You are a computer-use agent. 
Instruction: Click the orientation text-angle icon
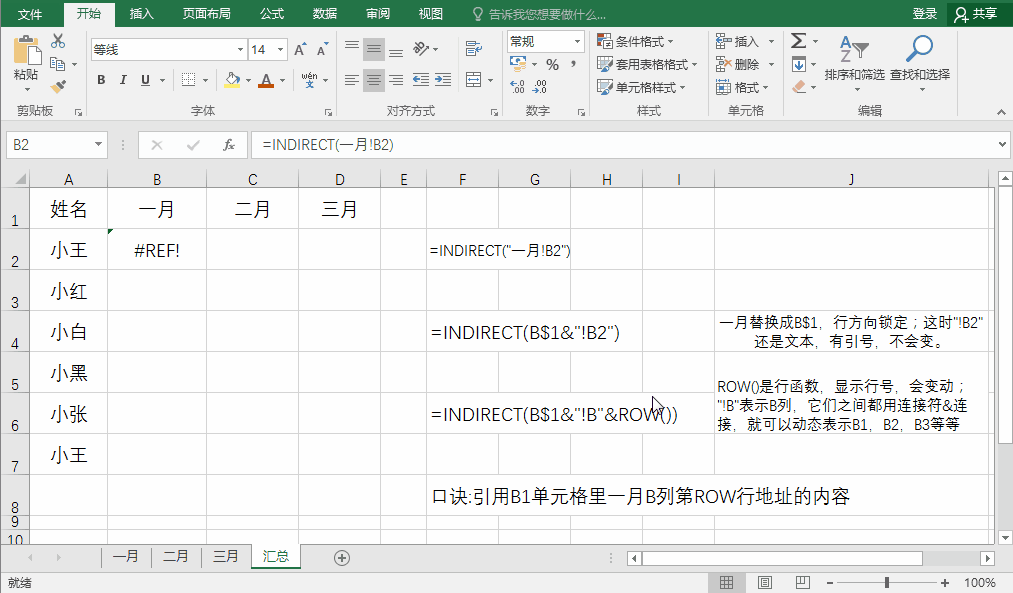tap(421, 49)
